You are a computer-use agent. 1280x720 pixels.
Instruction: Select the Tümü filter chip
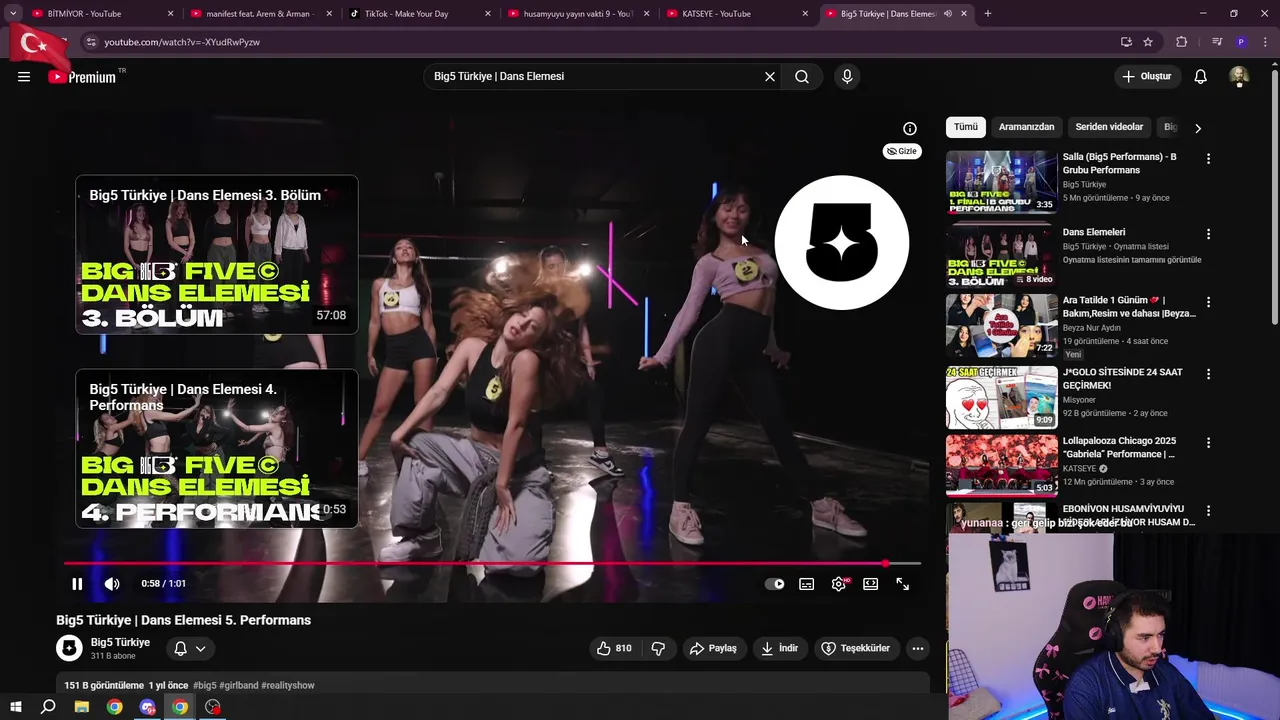pyautogui.click(x=966, y=127)
